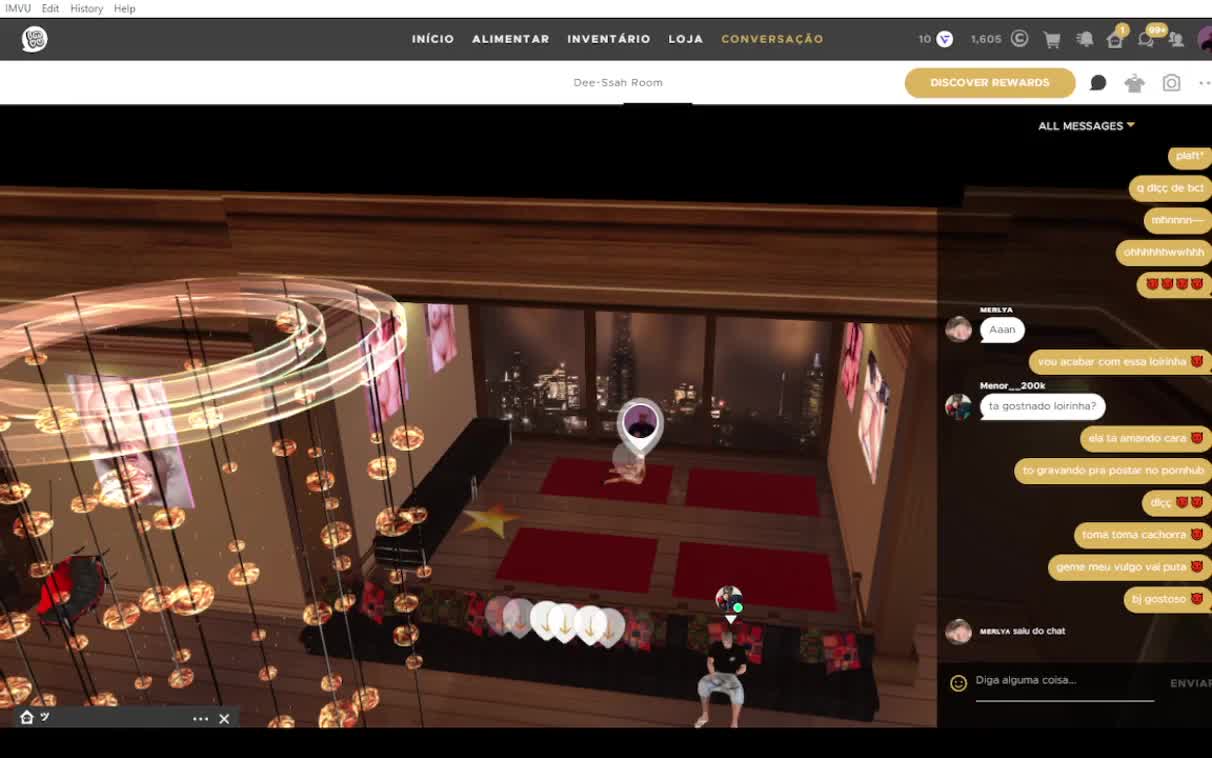Go to the Loja tab
1212x758 pixels.
click(x=685, y=39)
